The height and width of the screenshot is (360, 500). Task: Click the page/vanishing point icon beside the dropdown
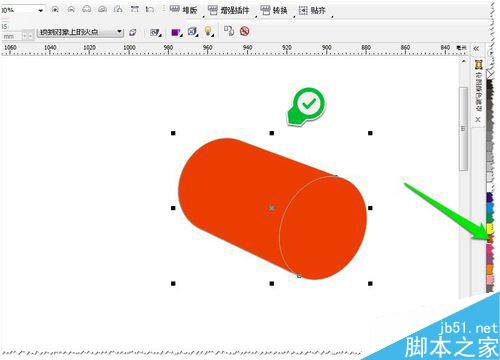pos(133,32)
